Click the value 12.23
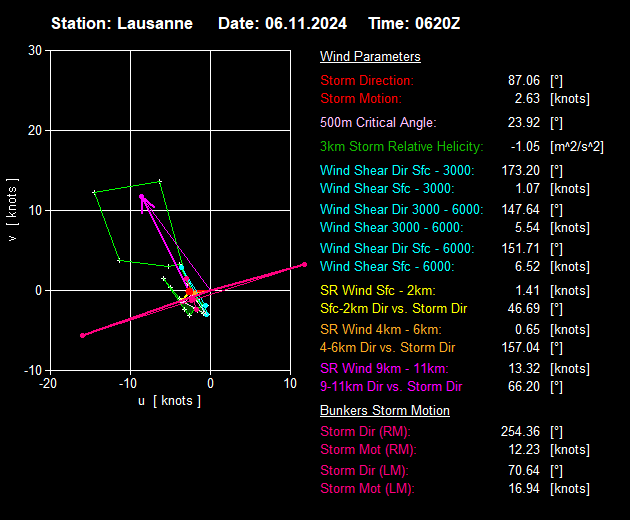Viewport: 630px width, 520px height. [x=524, y=450]
